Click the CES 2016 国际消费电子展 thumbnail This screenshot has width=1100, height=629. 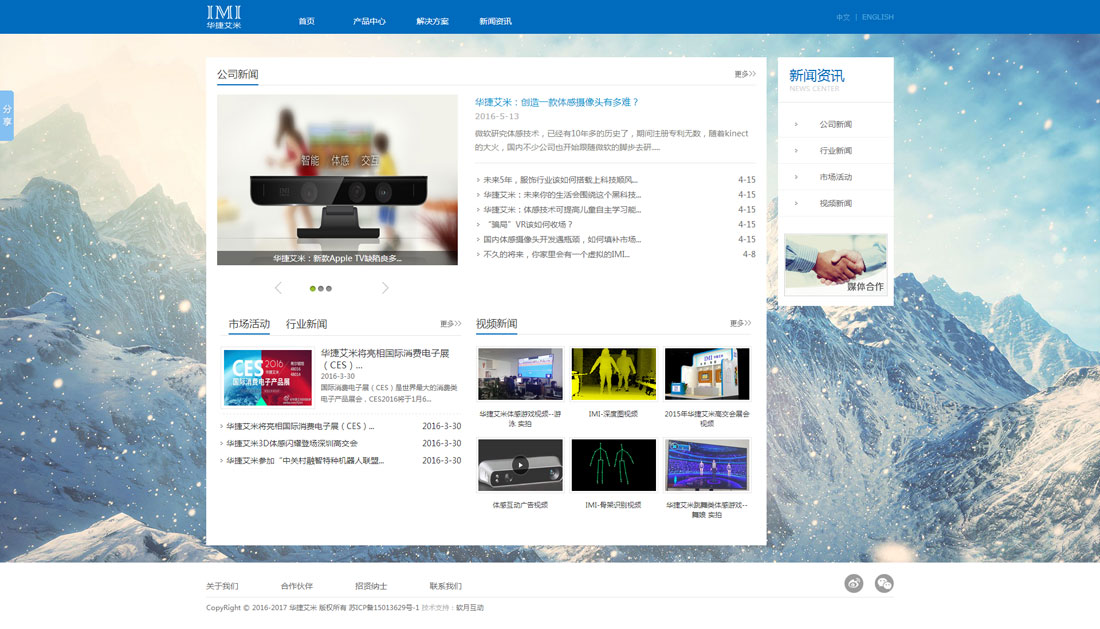267,377
